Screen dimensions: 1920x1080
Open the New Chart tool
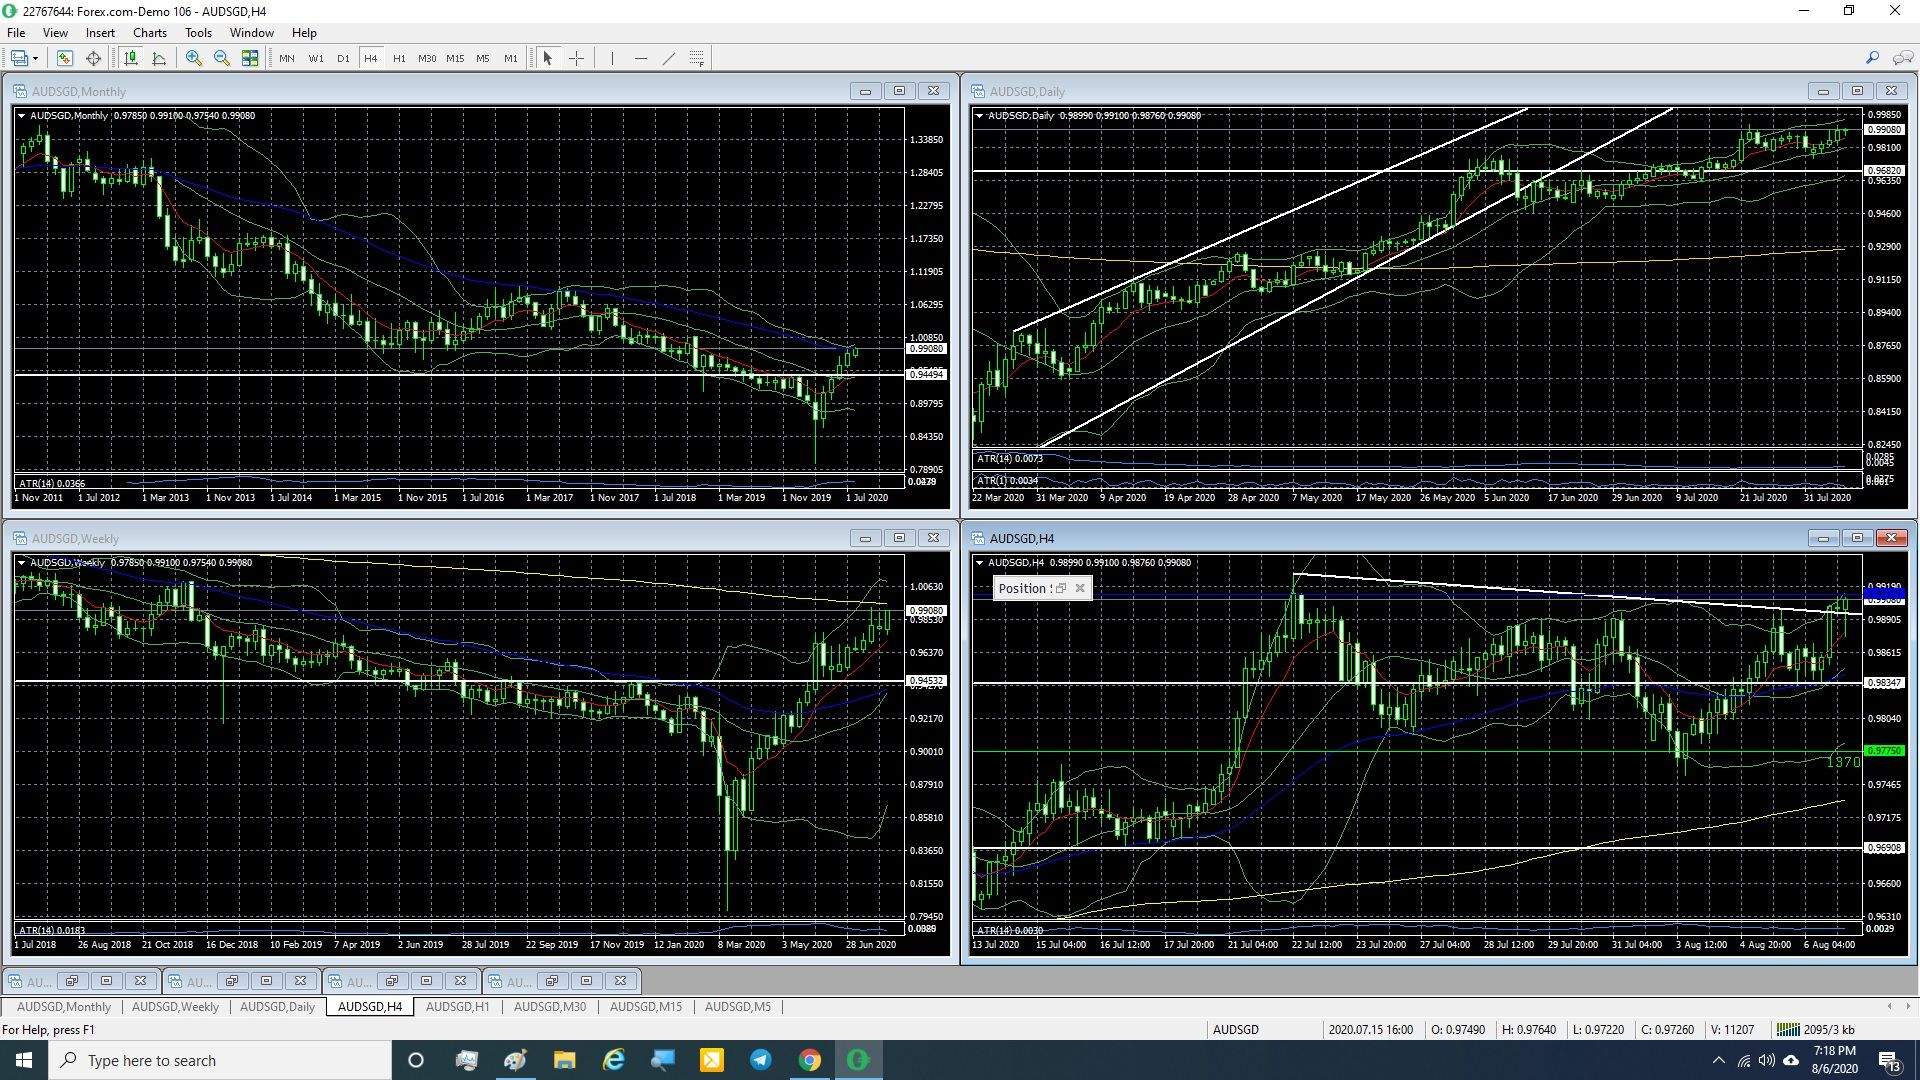(19, 58)
